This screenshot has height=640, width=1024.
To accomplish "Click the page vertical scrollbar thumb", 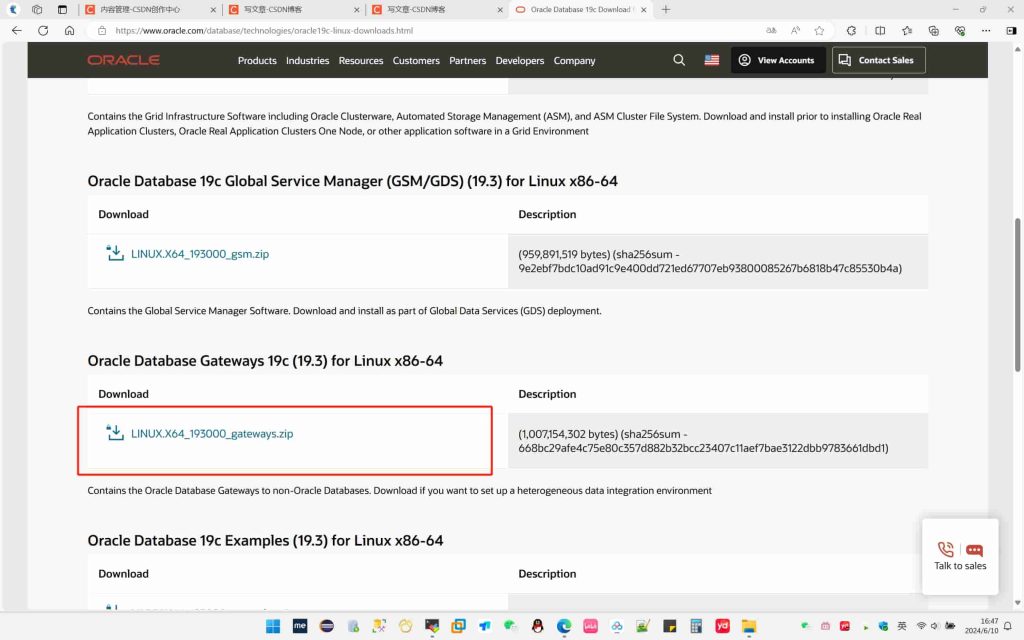I will [1017, 295].
